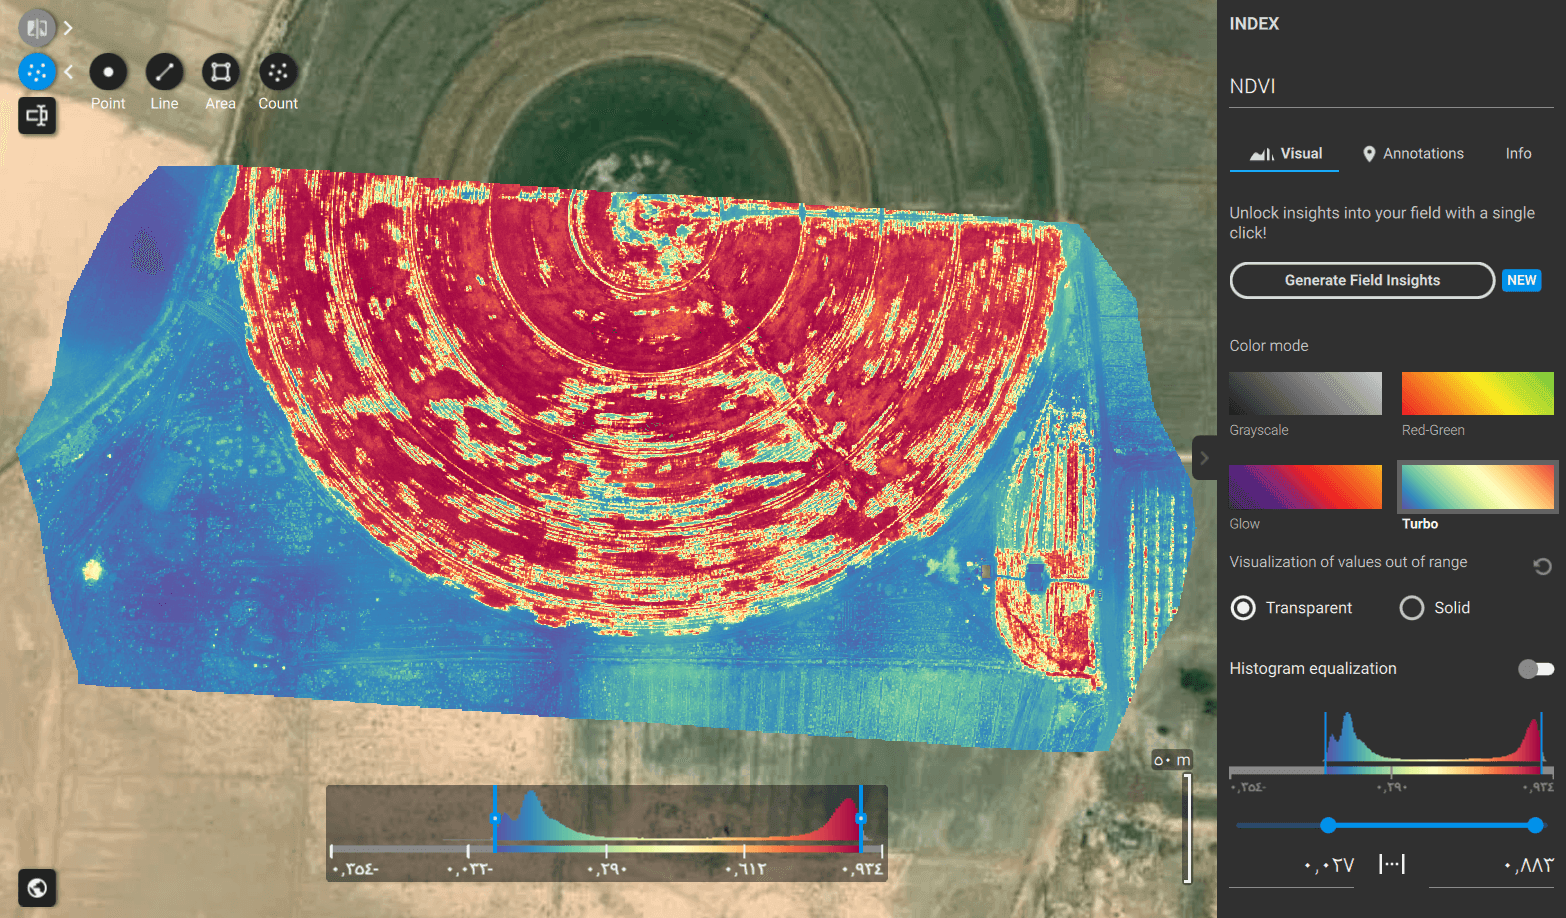Select the Solid radio option
The image size is (1566, 918).
(x=1412, y=608)
